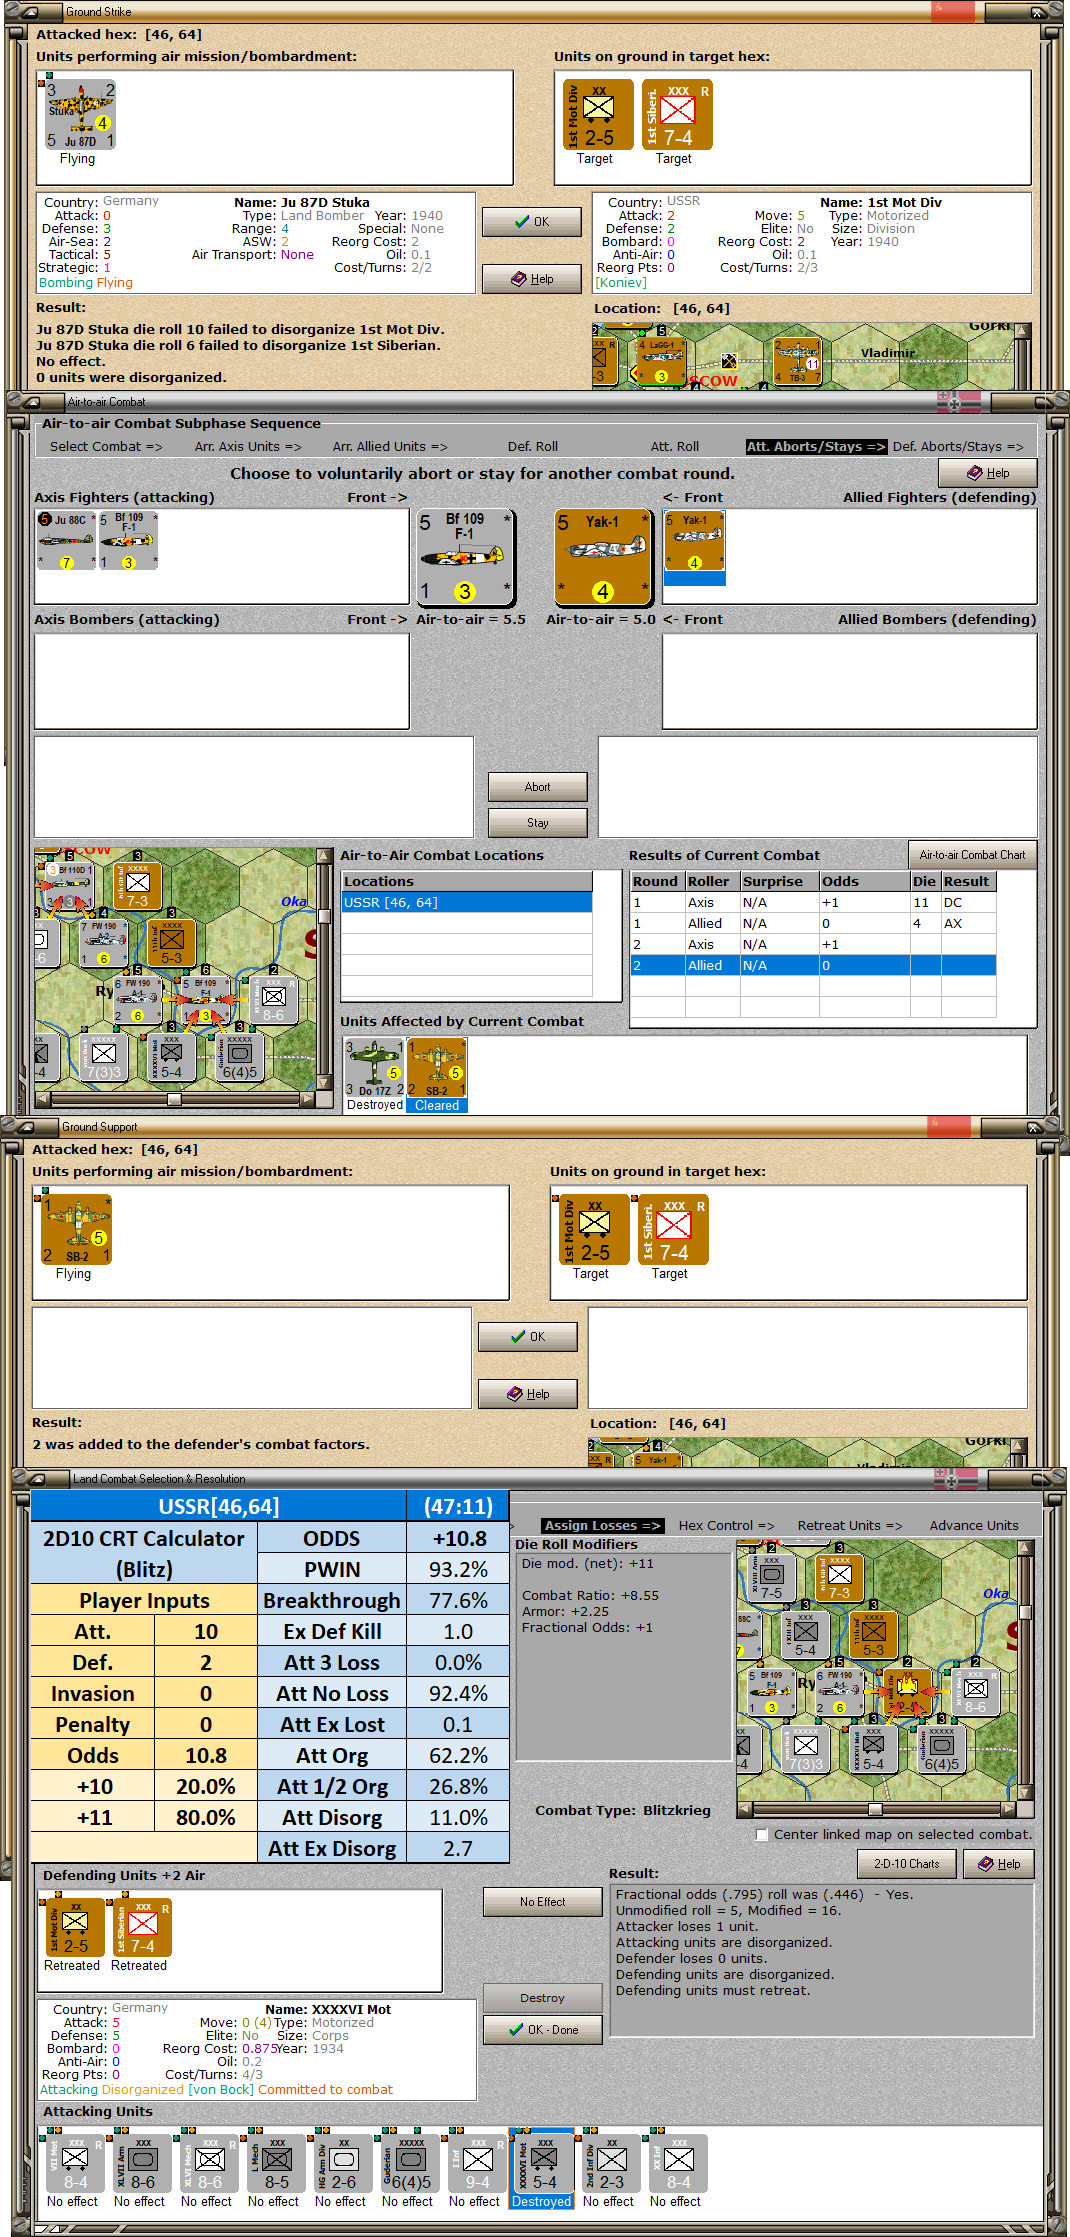Click the Destroy button
This screenshot has height=2237, width=1070.
542,1998
